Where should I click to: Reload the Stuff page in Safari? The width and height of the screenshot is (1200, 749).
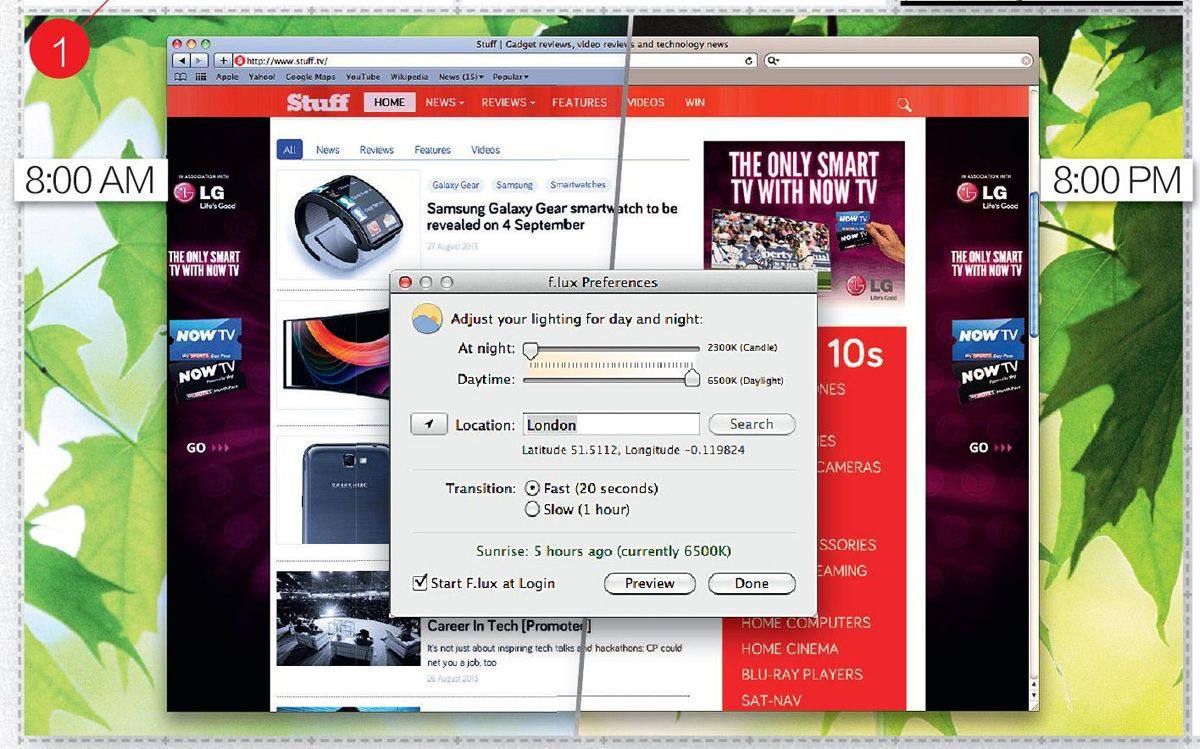click(x=749, y=61)
